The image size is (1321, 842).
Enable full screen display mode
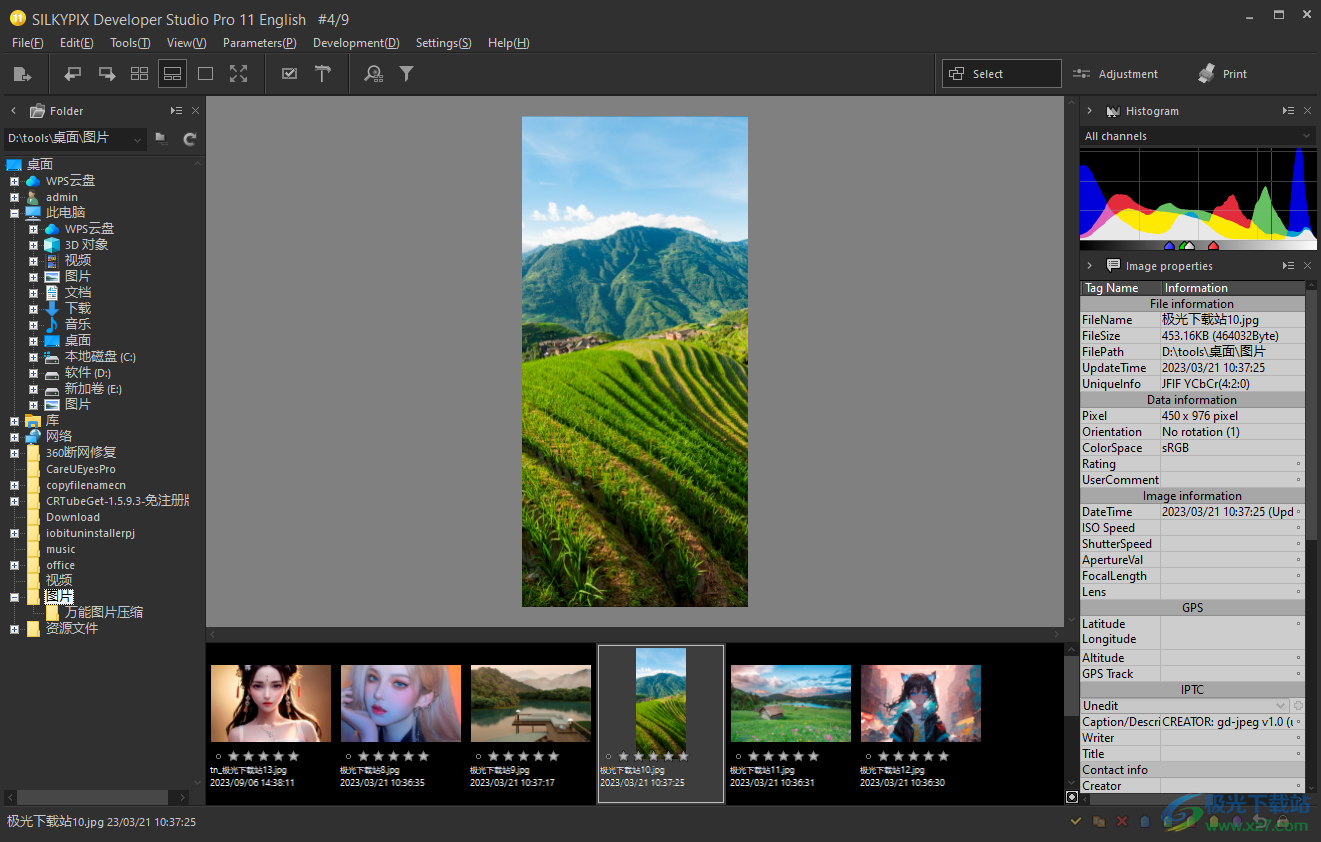click(239, 73)
